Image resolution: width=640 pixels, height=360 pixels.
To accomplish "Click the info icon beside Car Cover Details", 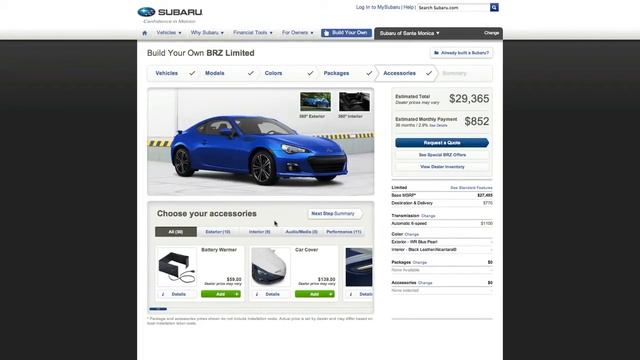I will point(257,294).
